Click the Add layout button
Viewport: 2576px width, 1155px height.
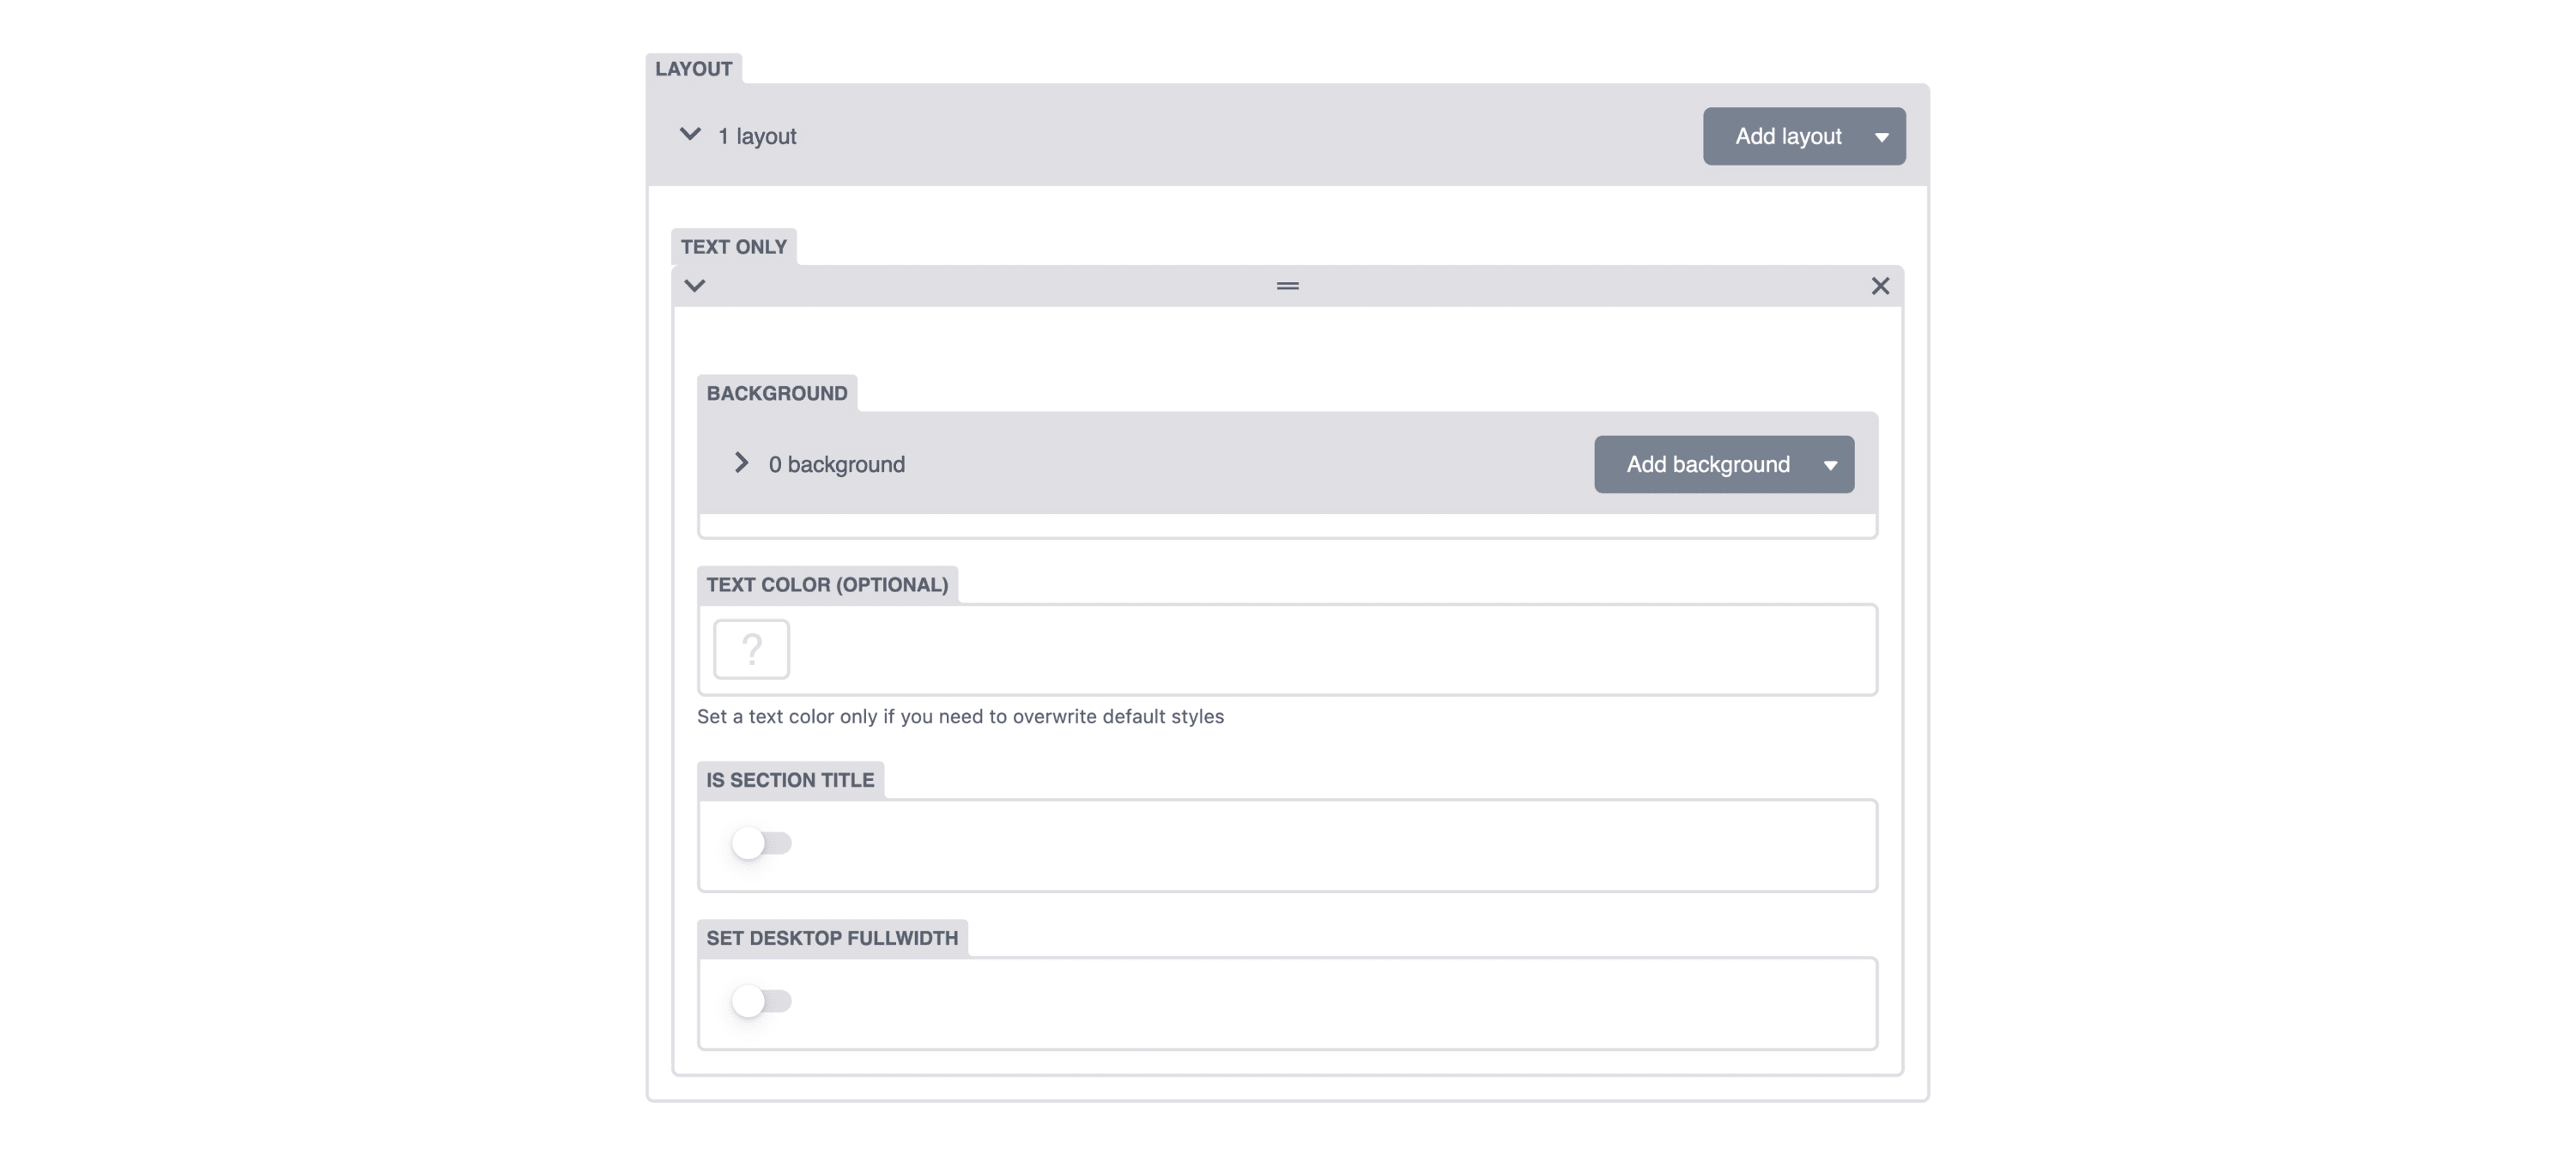point(1787,136)
